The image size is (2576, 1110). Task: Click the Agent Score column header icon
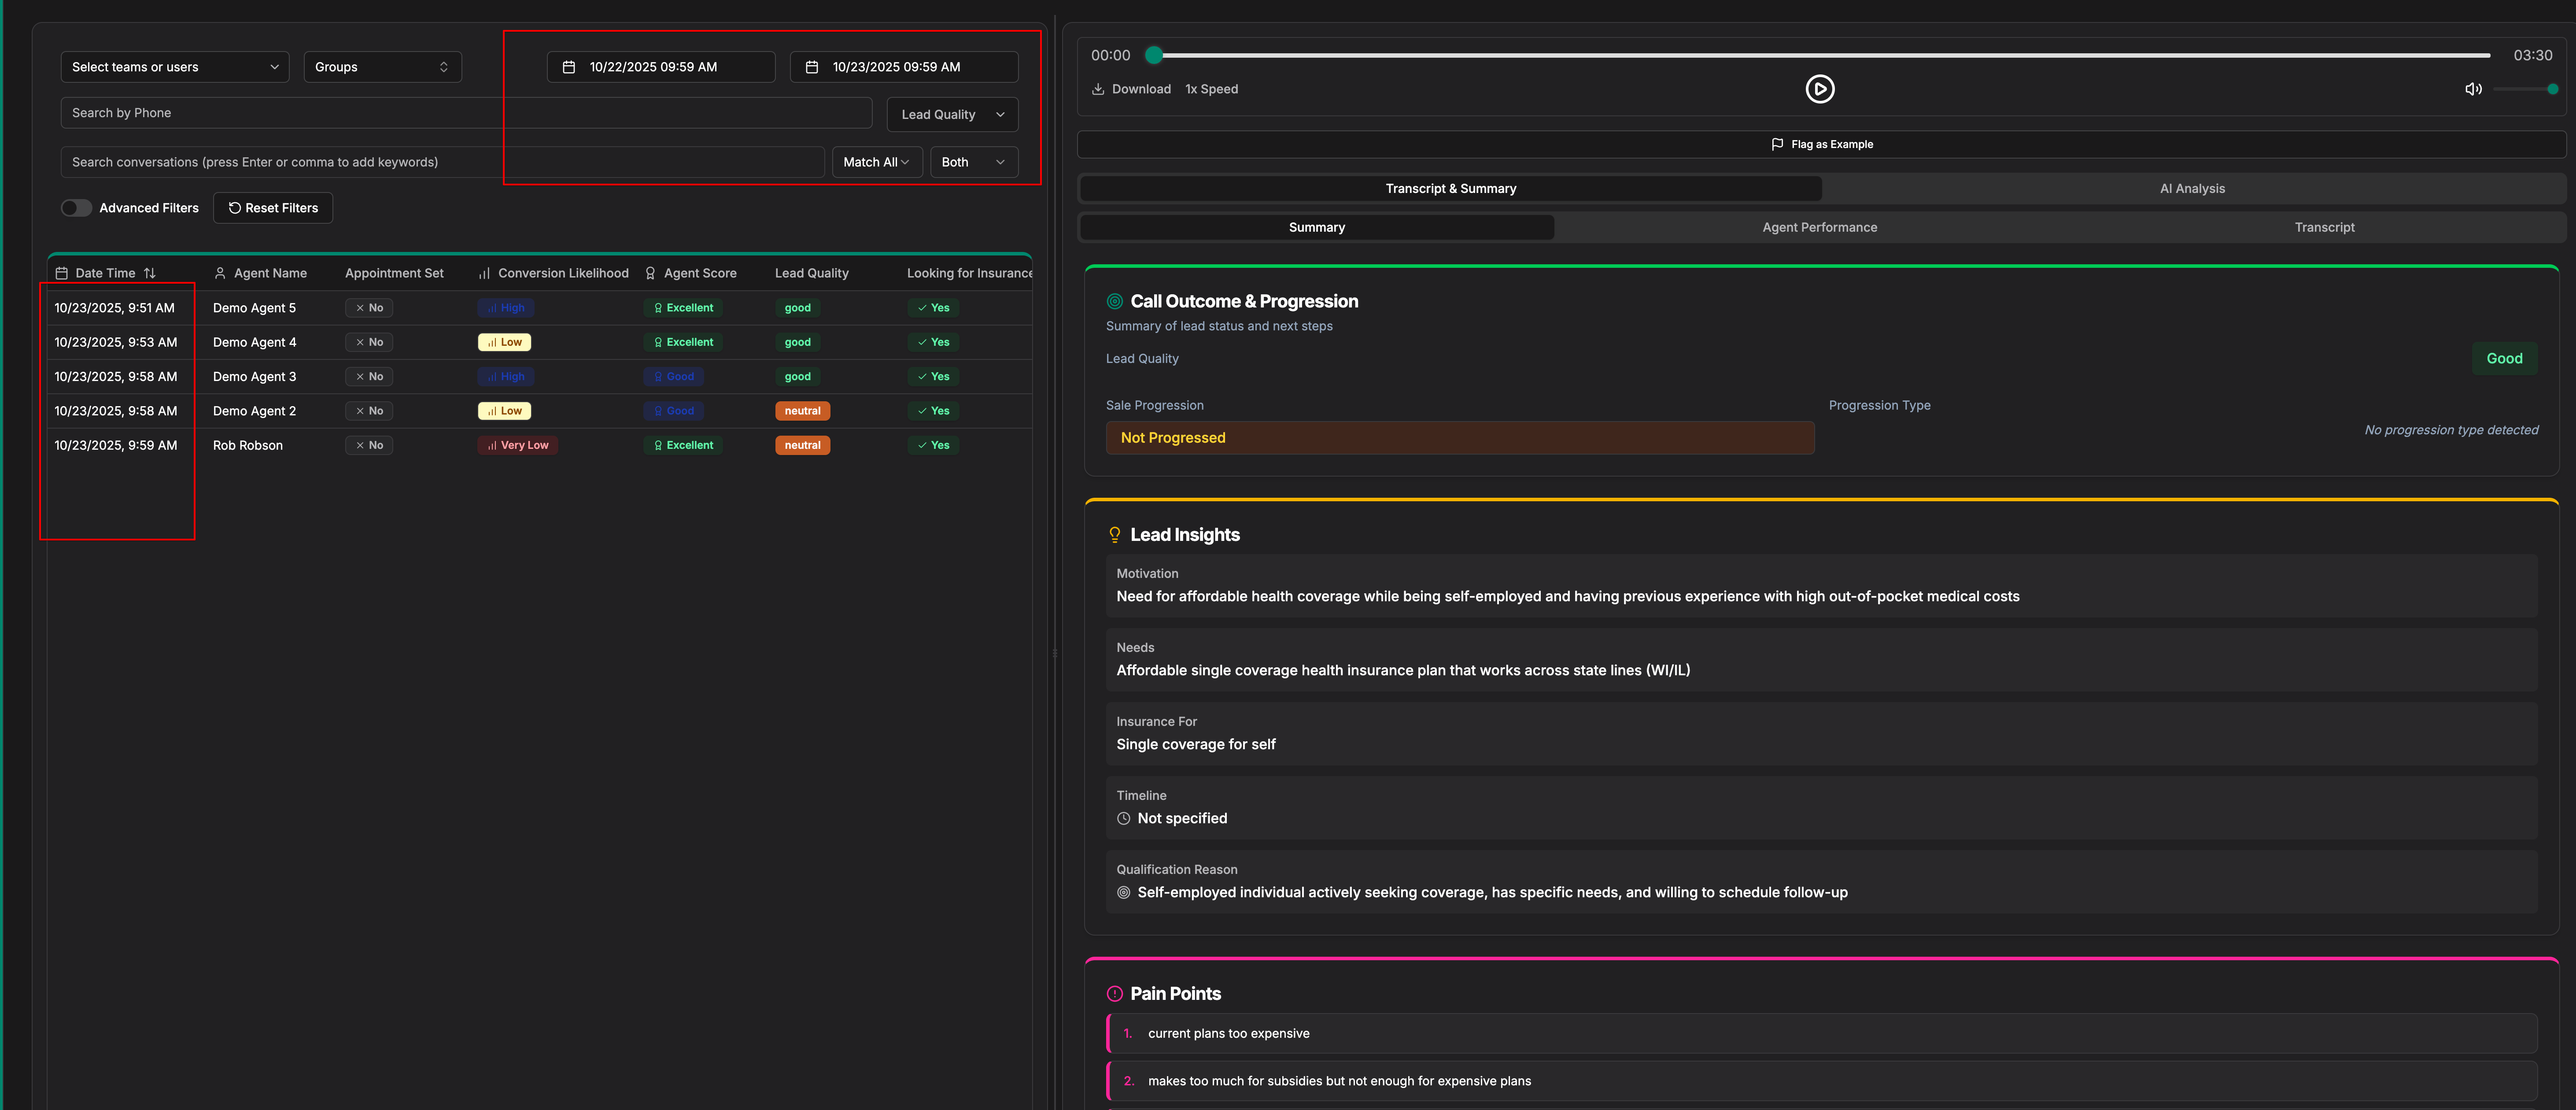coord(650,273)
